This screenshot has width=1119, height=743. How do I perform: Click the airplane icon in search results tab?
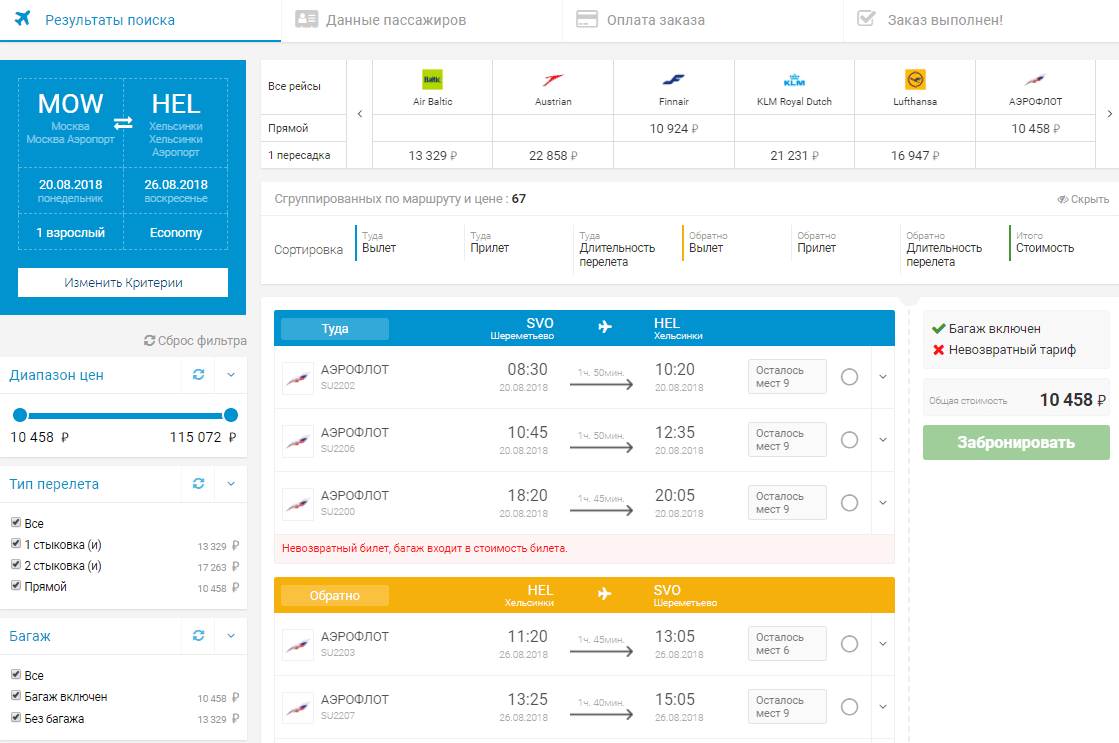[23, 18]
